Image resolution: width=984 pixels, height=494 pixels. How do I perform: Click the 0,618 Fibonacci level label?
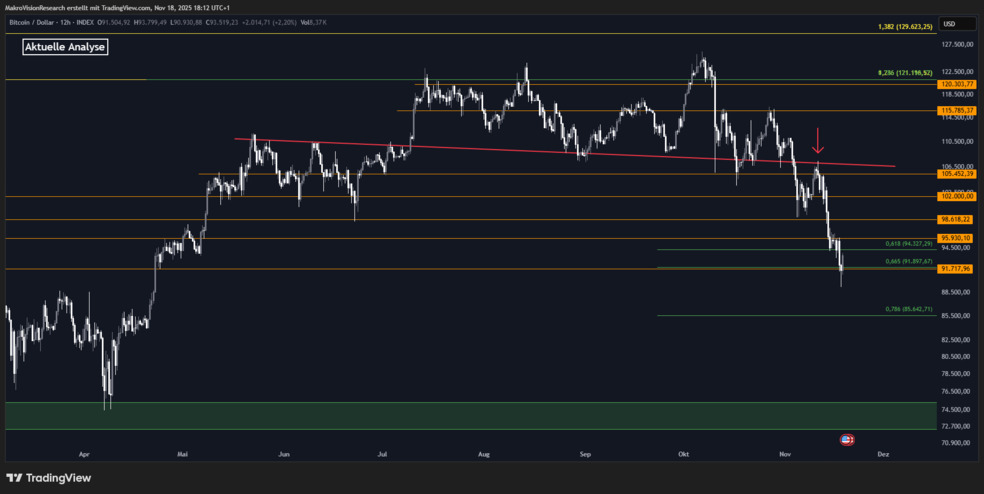click(908, 243)
